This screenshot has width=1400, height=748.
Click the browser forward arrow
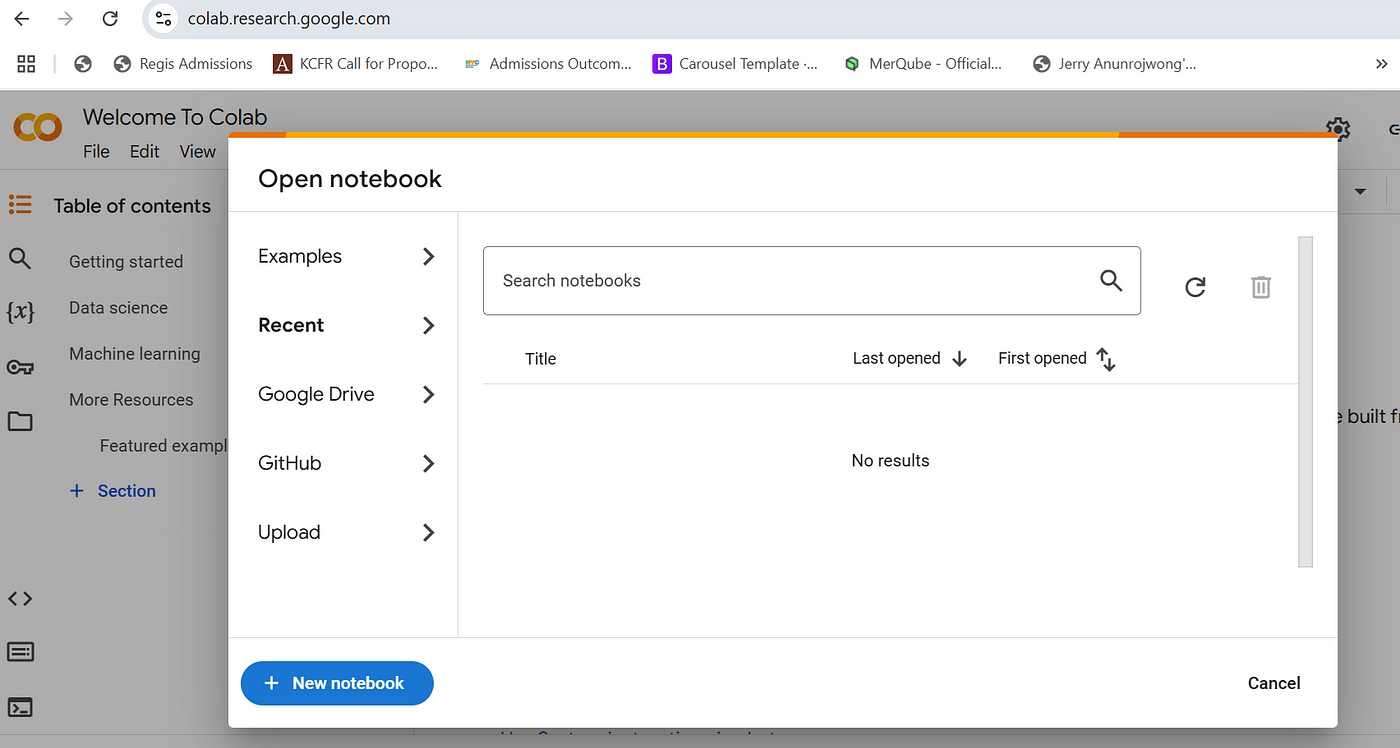(x=66, y=19)
